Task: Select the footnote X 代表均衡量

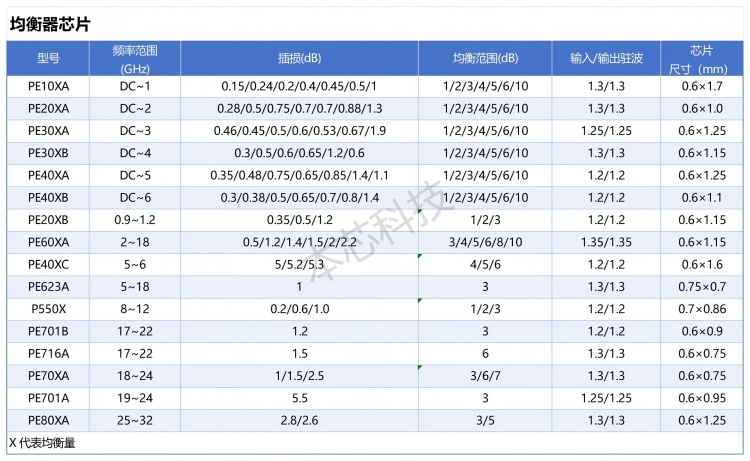Action: (x=43, y=442)
